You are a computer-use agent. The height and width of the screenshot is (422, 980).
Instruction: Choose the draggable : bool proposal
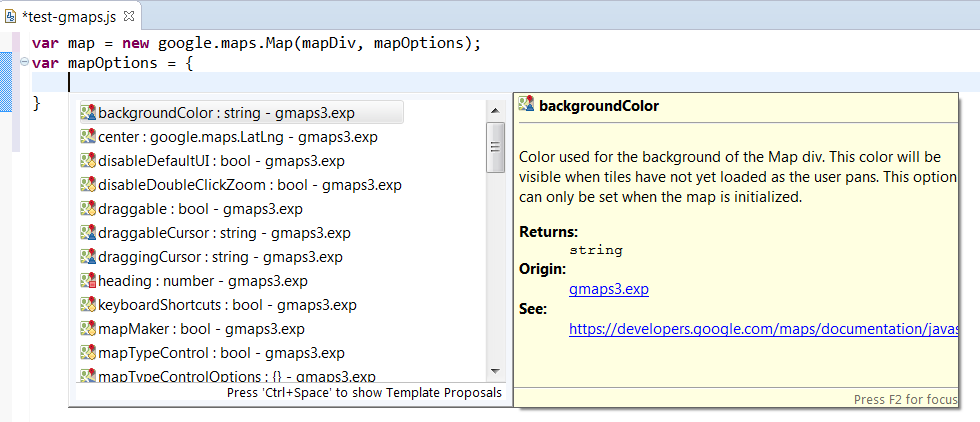191,209
